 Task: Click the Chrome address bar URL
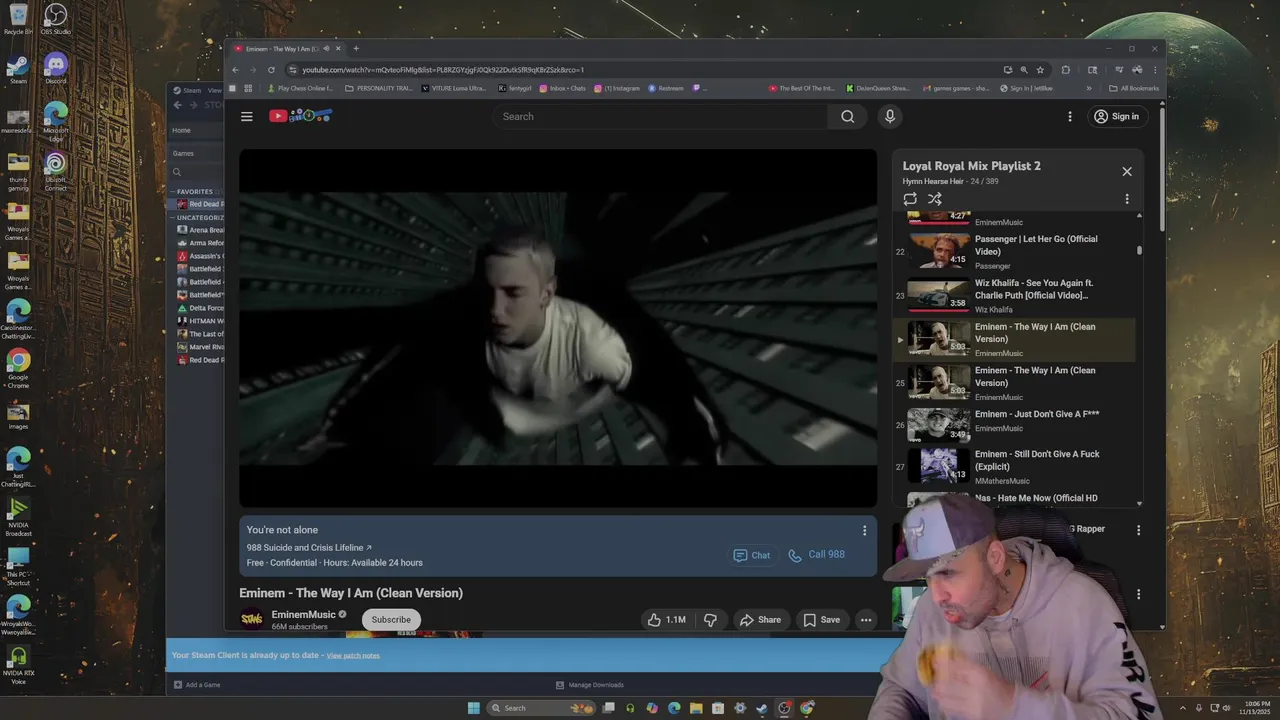point(443,70)
